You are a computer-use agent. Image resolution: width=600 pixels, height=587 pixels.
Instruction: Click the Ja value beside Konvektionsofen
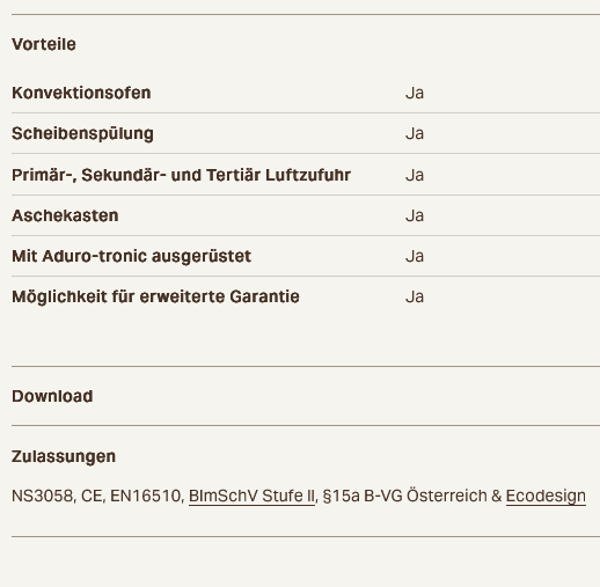pos(415,93)
